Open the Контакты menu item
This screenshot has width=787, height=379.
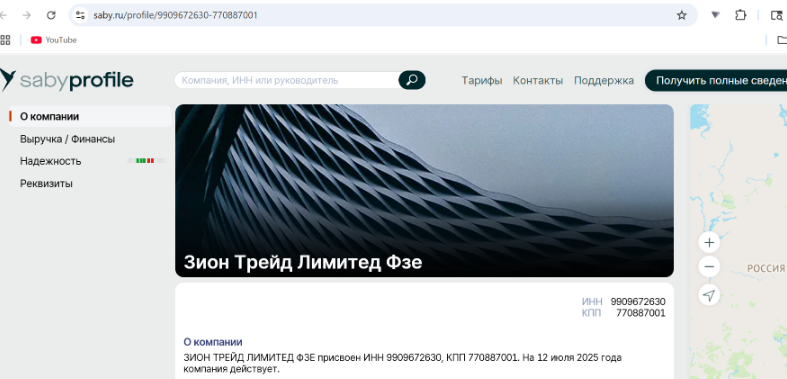click(x=538, y=80)
